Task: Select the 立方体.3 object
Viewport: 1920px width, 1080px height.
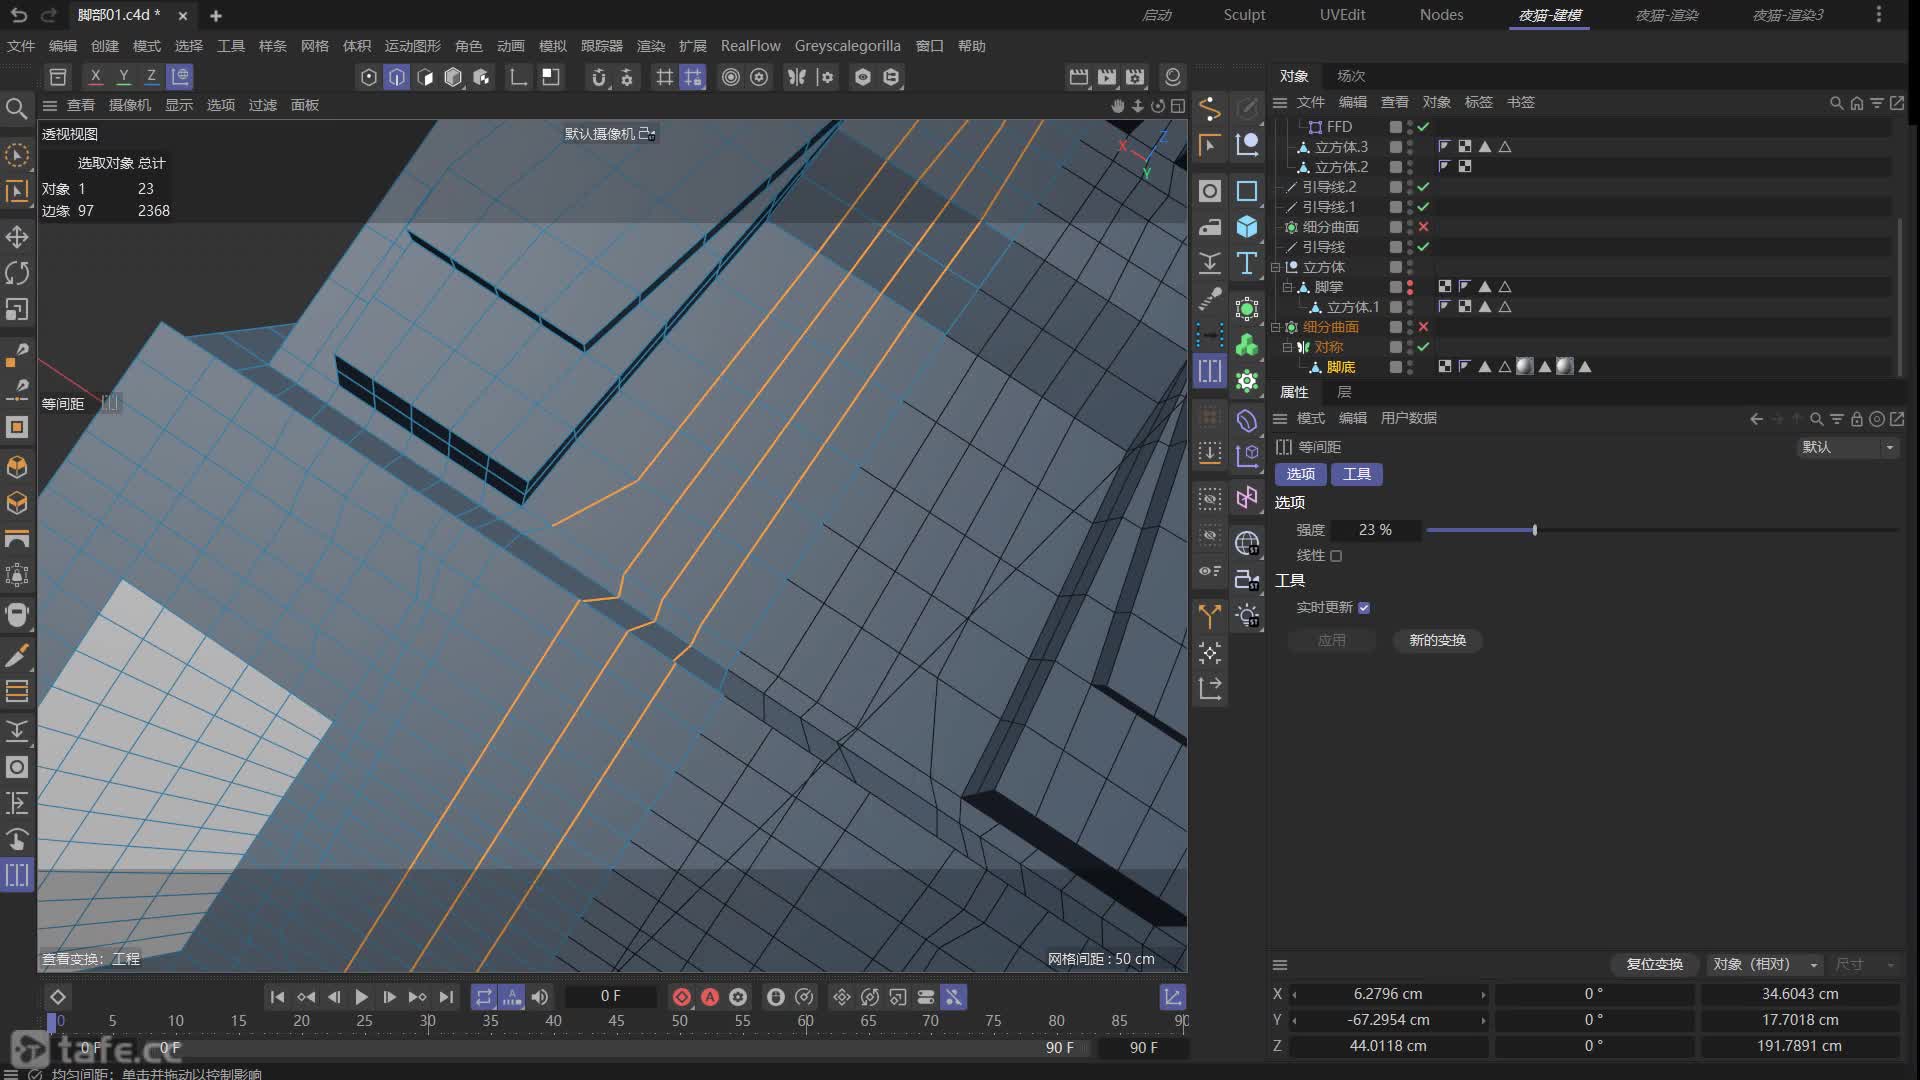Action: click(x=1341, y=147)
